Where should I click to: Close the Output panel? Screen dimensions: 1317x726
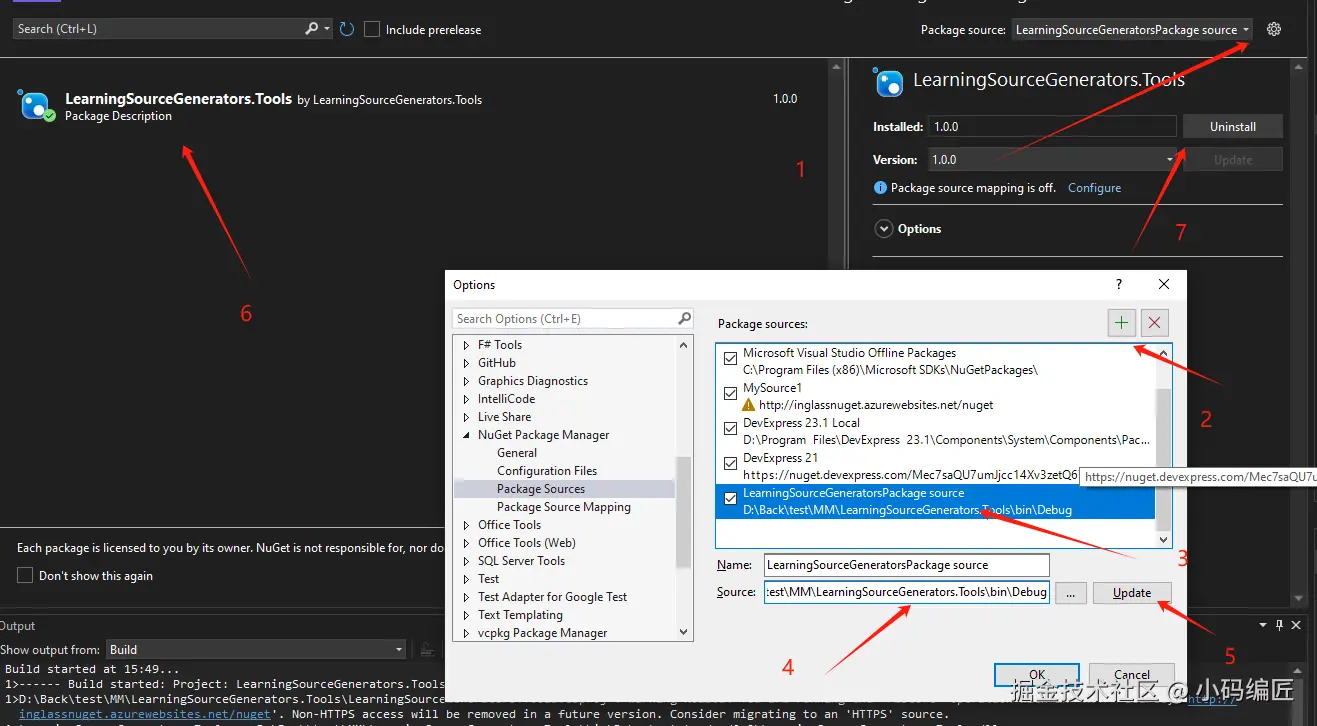click(1297, 625)
